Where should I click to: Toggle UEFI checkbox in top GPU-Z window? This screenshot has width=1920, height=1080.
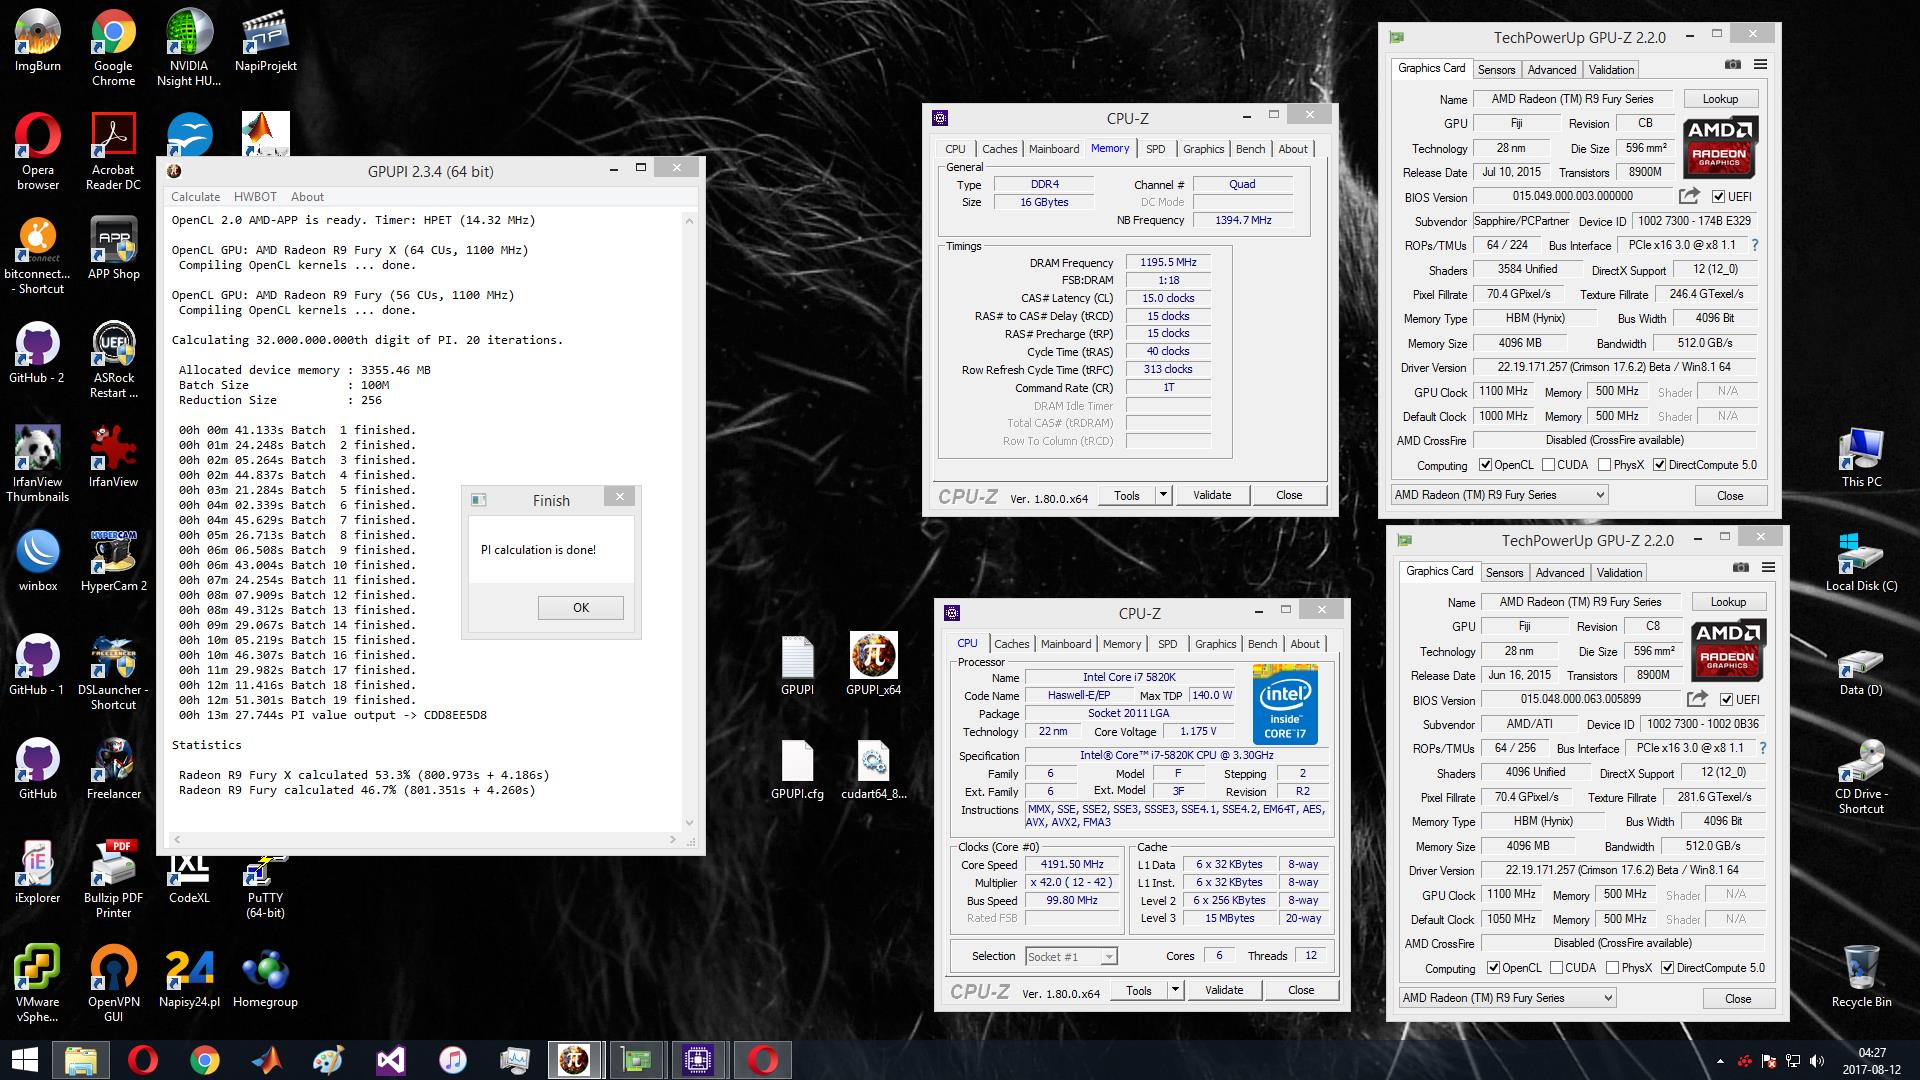click(x=1718, y=196)
